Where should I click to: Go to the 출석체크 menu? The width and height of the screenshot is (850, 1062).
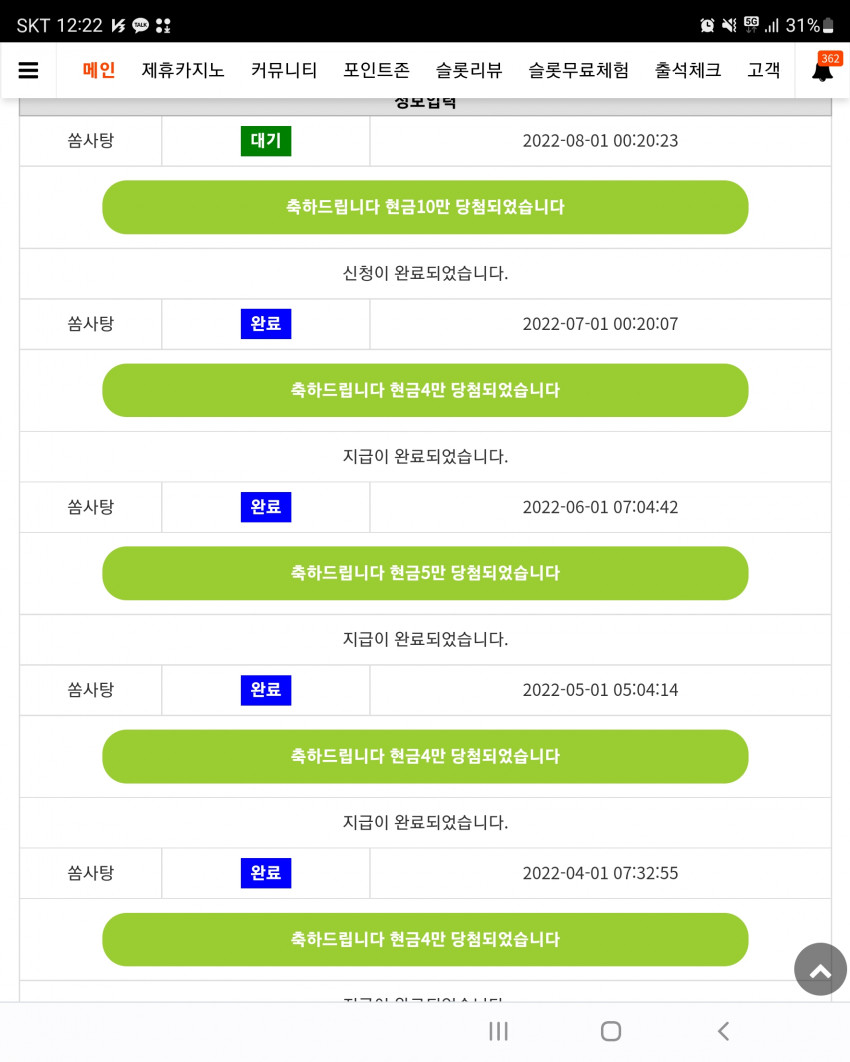click(687, 70)
